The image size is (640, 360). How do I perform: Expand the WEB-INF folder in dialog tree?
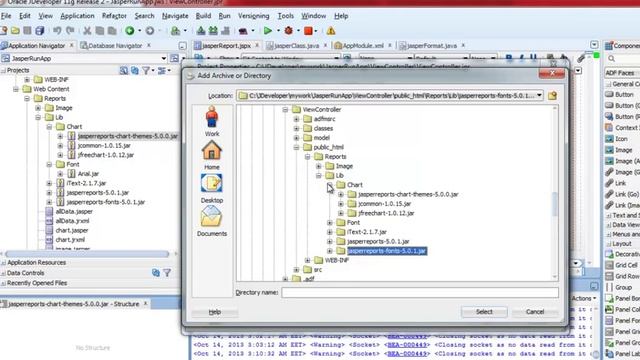point(307,260)
